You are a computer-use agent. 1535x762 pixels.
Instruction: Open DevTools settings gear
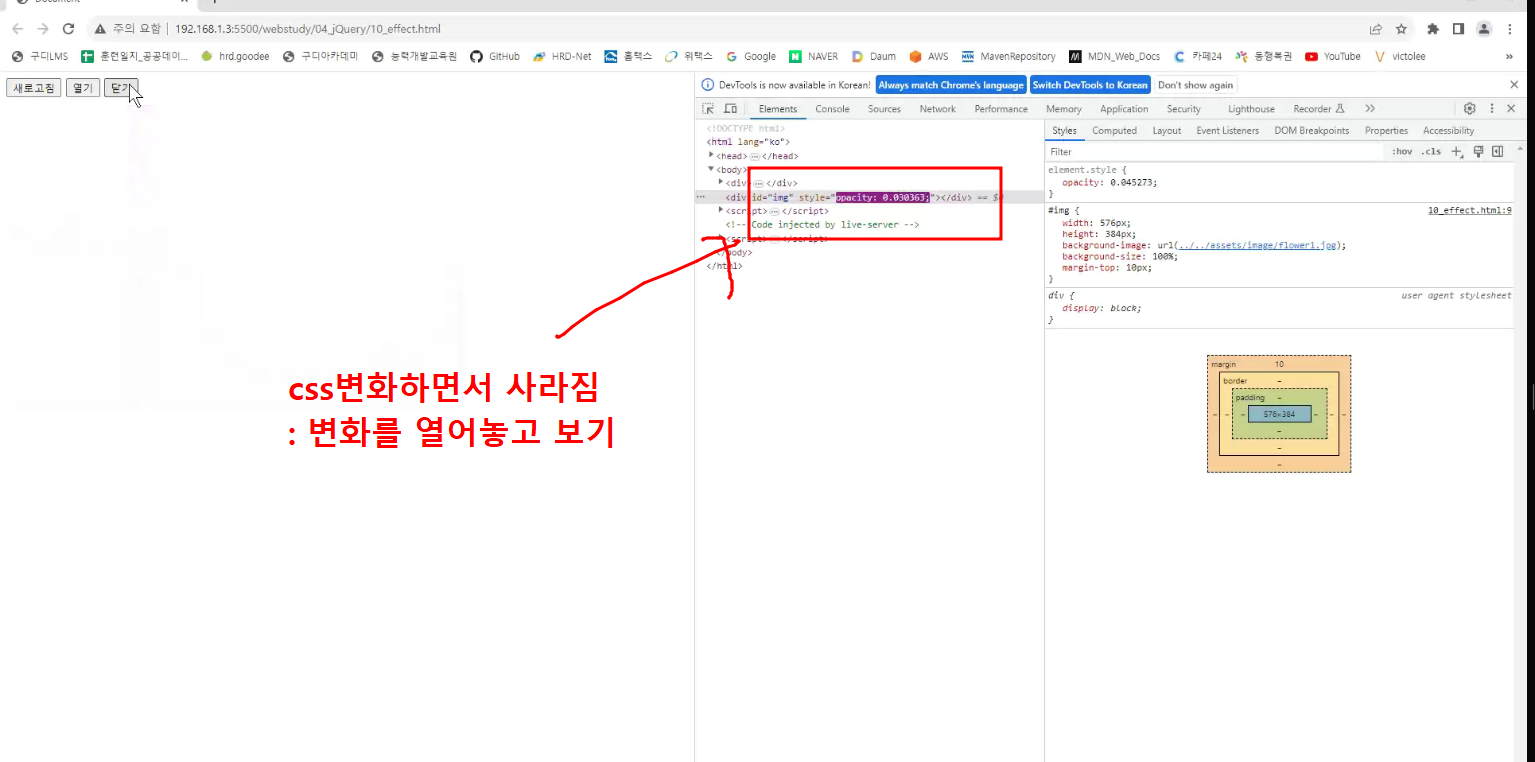click(1469, 109)
